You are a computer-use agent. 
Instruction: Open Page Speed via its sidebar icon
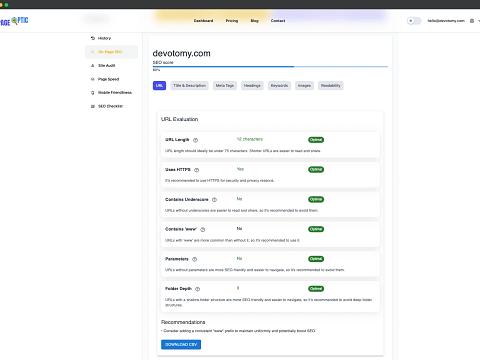coord(93,79)
